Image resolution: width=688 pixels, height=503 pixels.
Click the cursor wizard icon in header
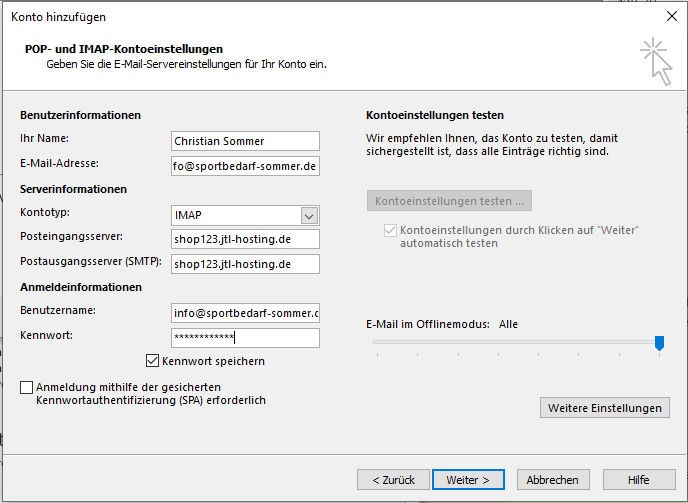(x=656, y=61)
